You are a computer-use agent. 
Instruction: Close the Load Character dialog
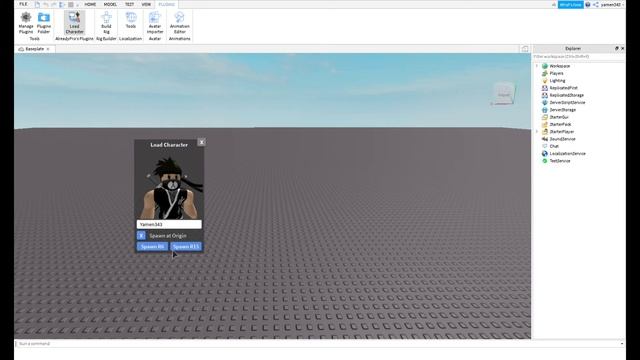(x=201, y=142)
